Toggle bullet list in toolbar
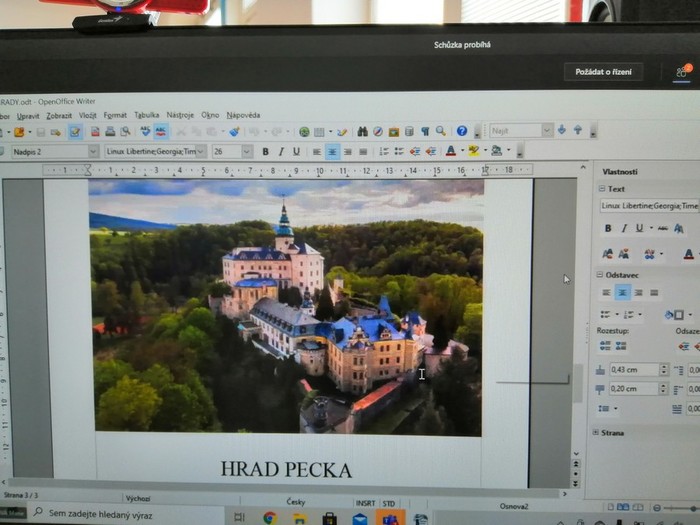Screen dimensions: 700x525 tap(399, 151)
